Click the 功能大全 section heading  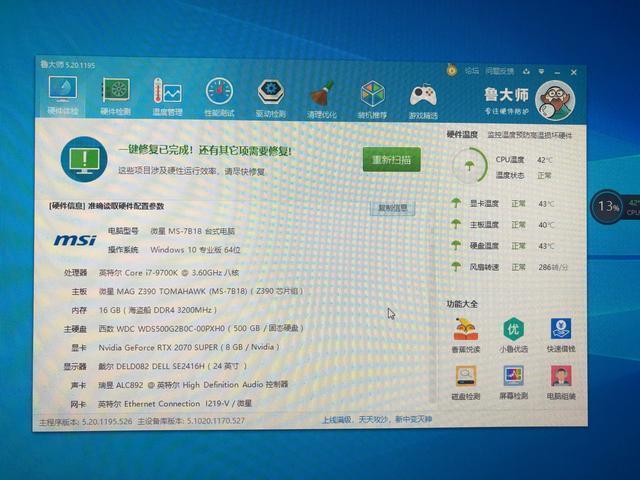point(462,304)
